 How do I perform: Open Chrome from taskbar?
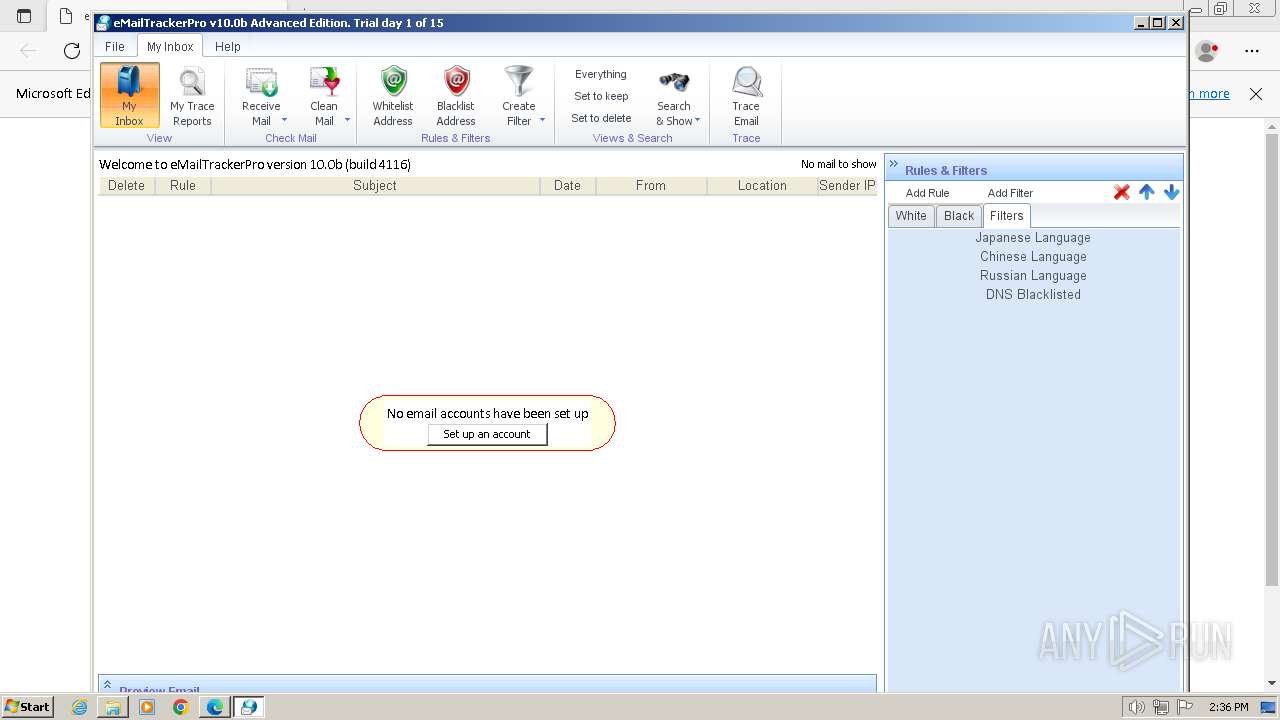coord(180,707)
